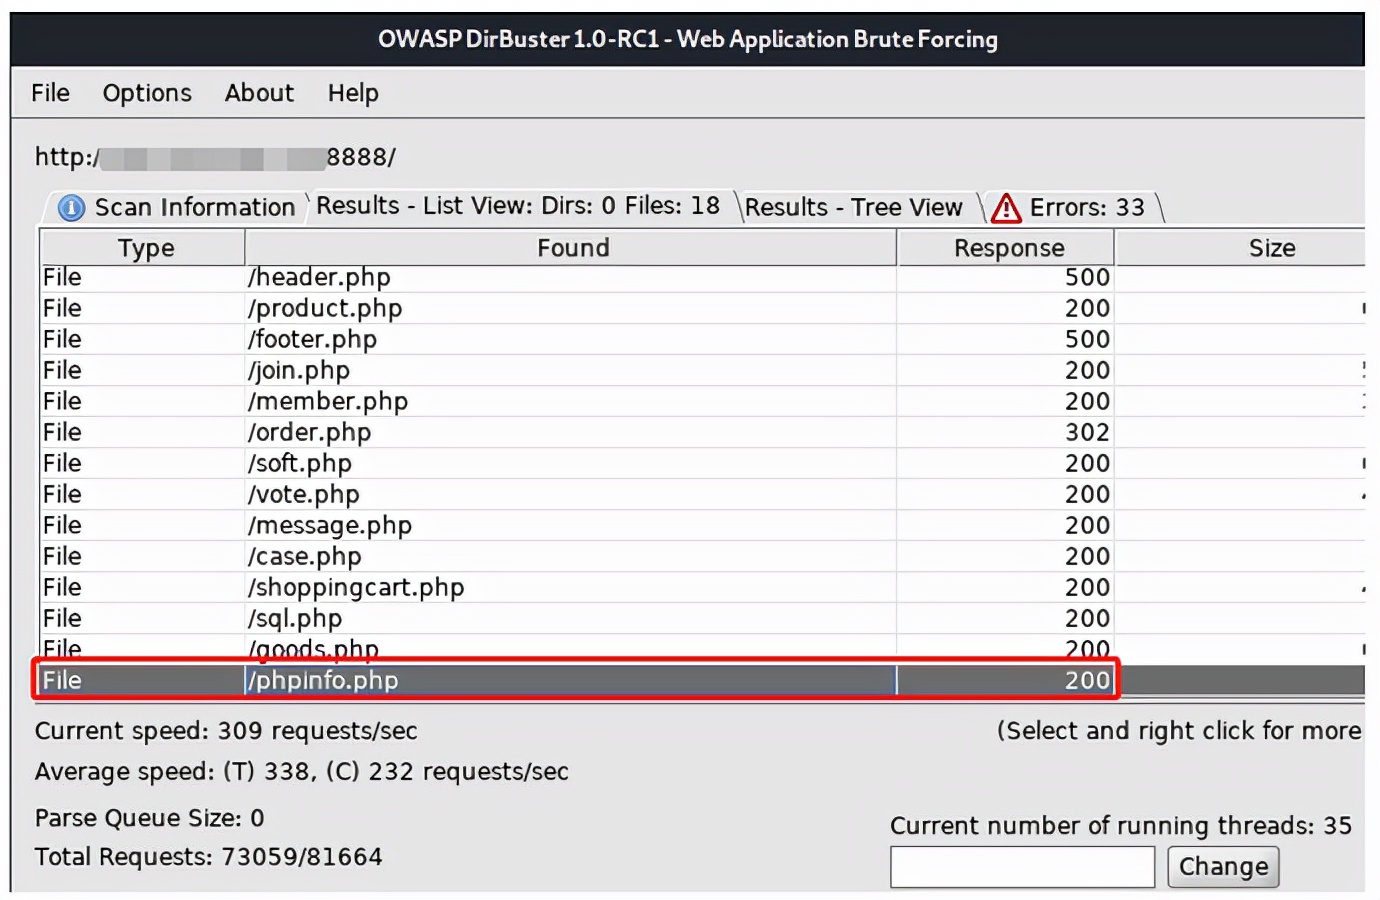Open the Options menu
Screen dimensions: 1380x900
click(147, 93)
